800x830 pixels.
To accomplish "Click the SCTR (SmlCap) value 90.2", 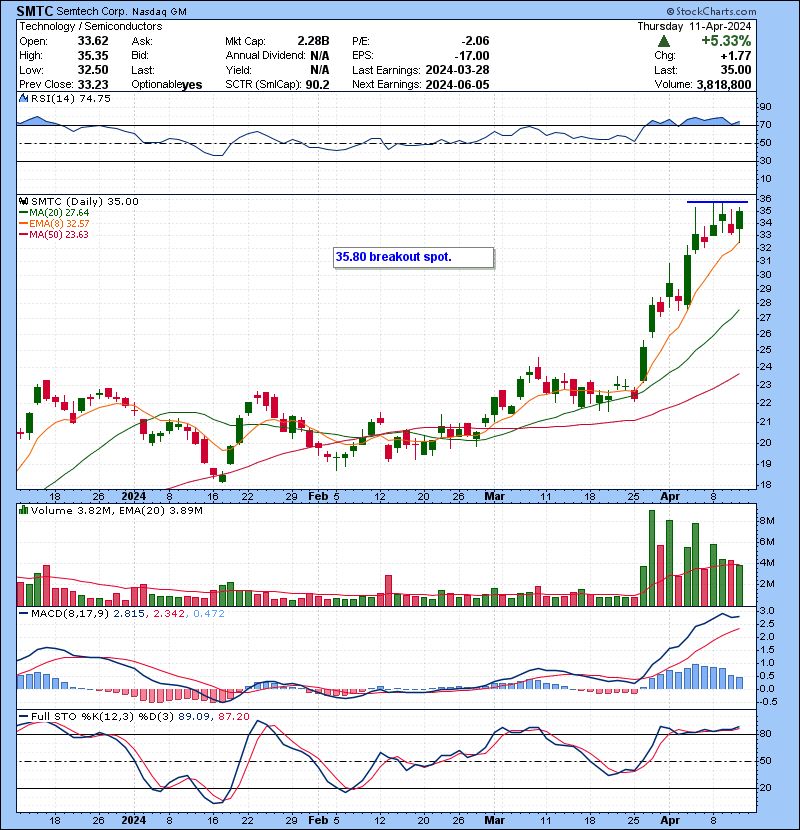I will 318,85.
